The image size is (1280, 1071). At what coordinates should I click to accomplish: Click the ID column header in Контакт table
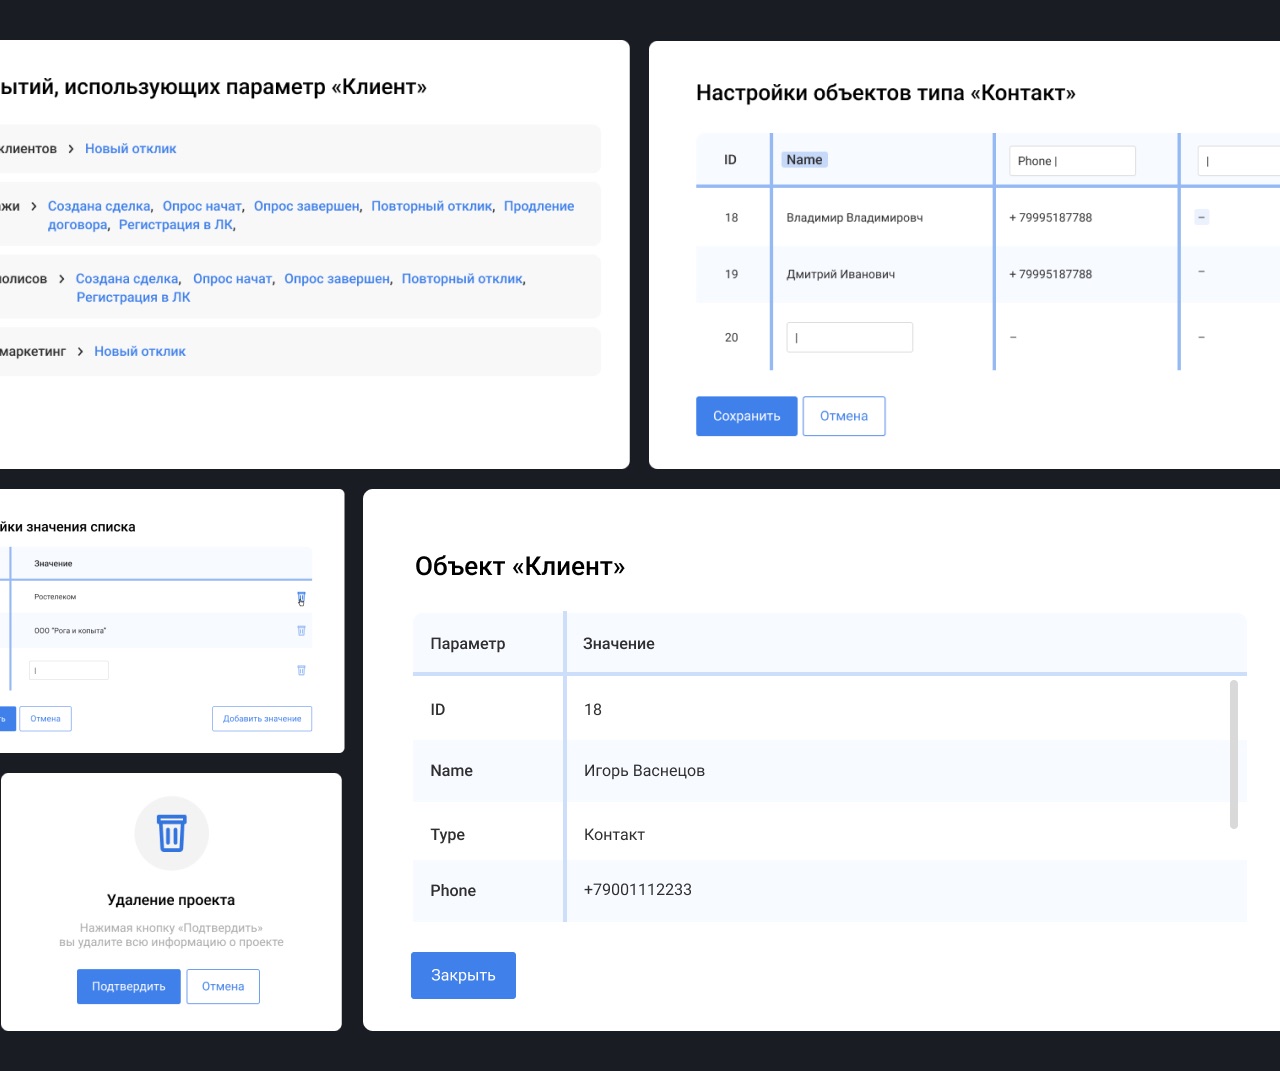point(730,160)
